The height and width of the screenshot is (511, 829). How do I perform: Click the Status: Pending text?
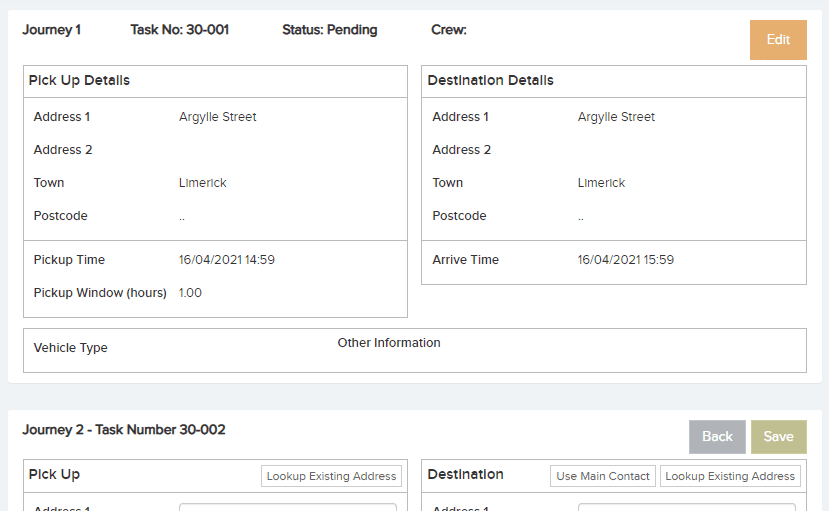click(x=329, y=30)
